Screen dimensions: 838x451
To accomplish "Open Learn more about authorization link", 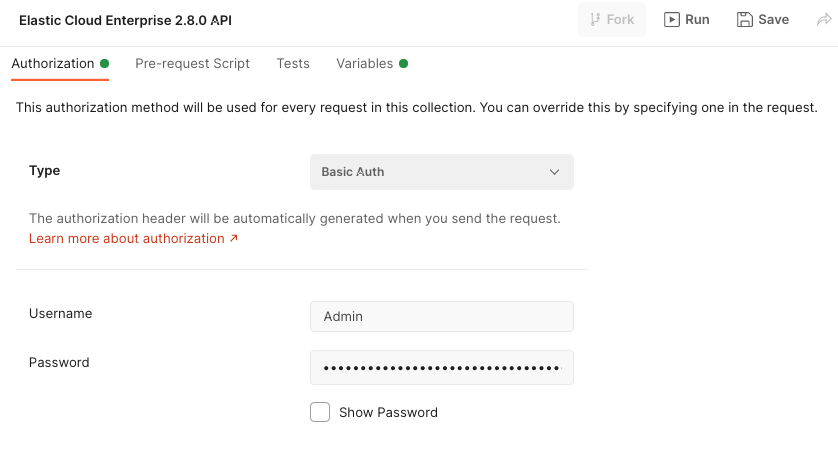I will pyautogui.click(x=127, y=239).
